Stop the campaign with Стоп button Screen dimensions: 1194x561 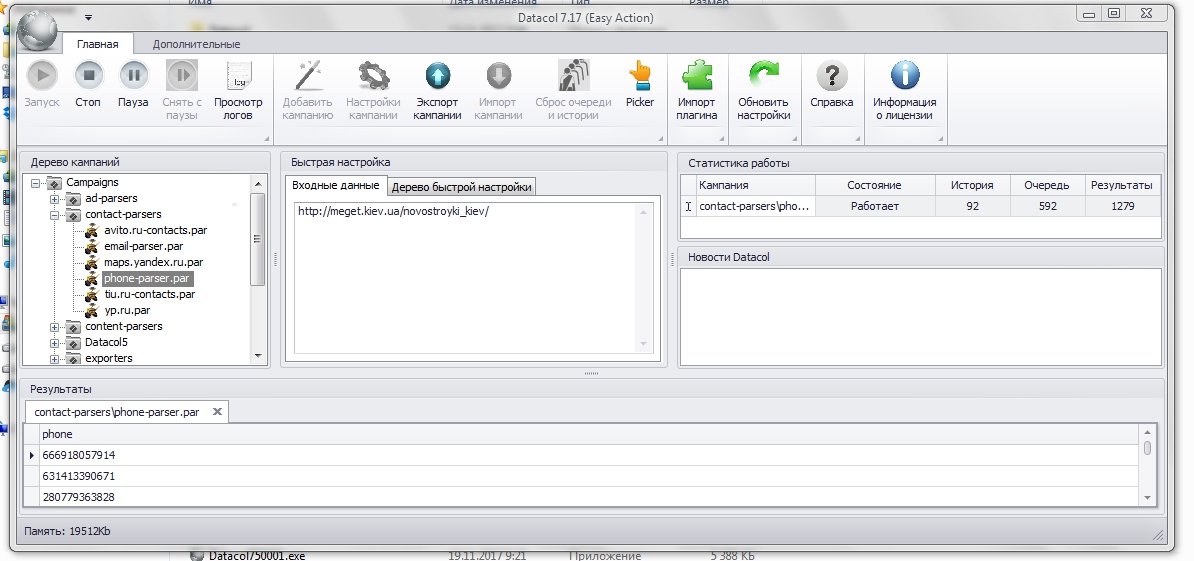click(x=88, y=75)
